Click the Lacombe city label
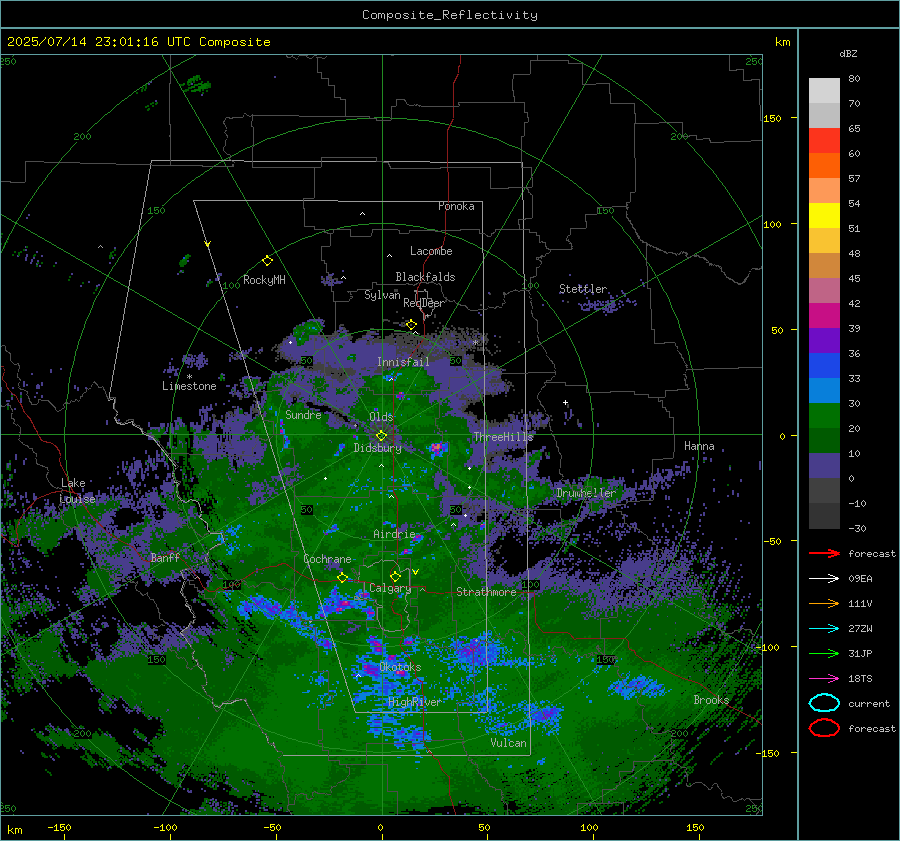The width and height of the screenshot is (900, 841). (x=431, y=251)
